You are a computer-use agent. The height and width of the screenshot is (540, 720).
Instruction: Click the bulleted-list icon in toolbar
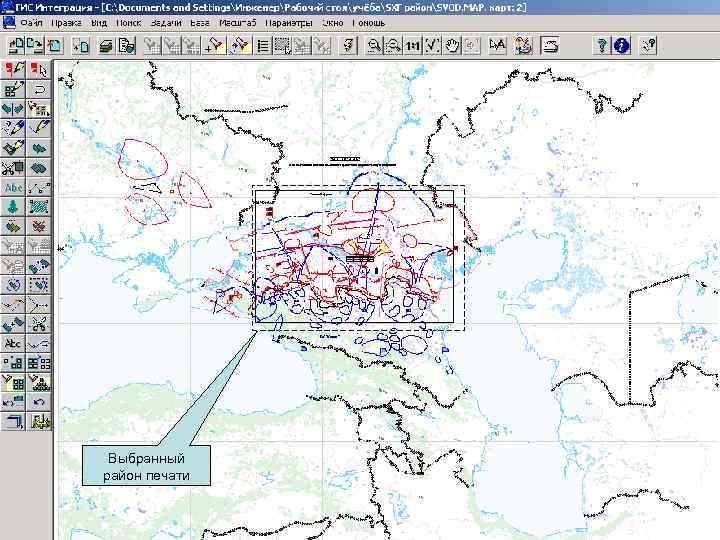263,45
